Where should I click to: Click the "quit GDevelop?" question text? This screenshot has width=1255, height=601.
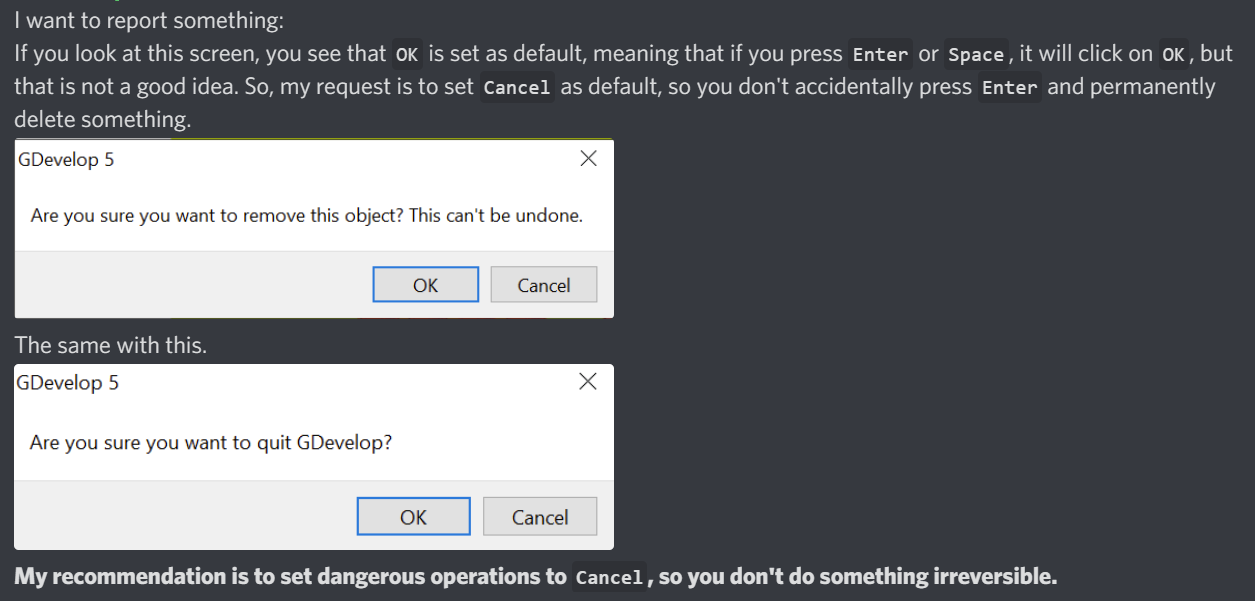pos(211,442)
